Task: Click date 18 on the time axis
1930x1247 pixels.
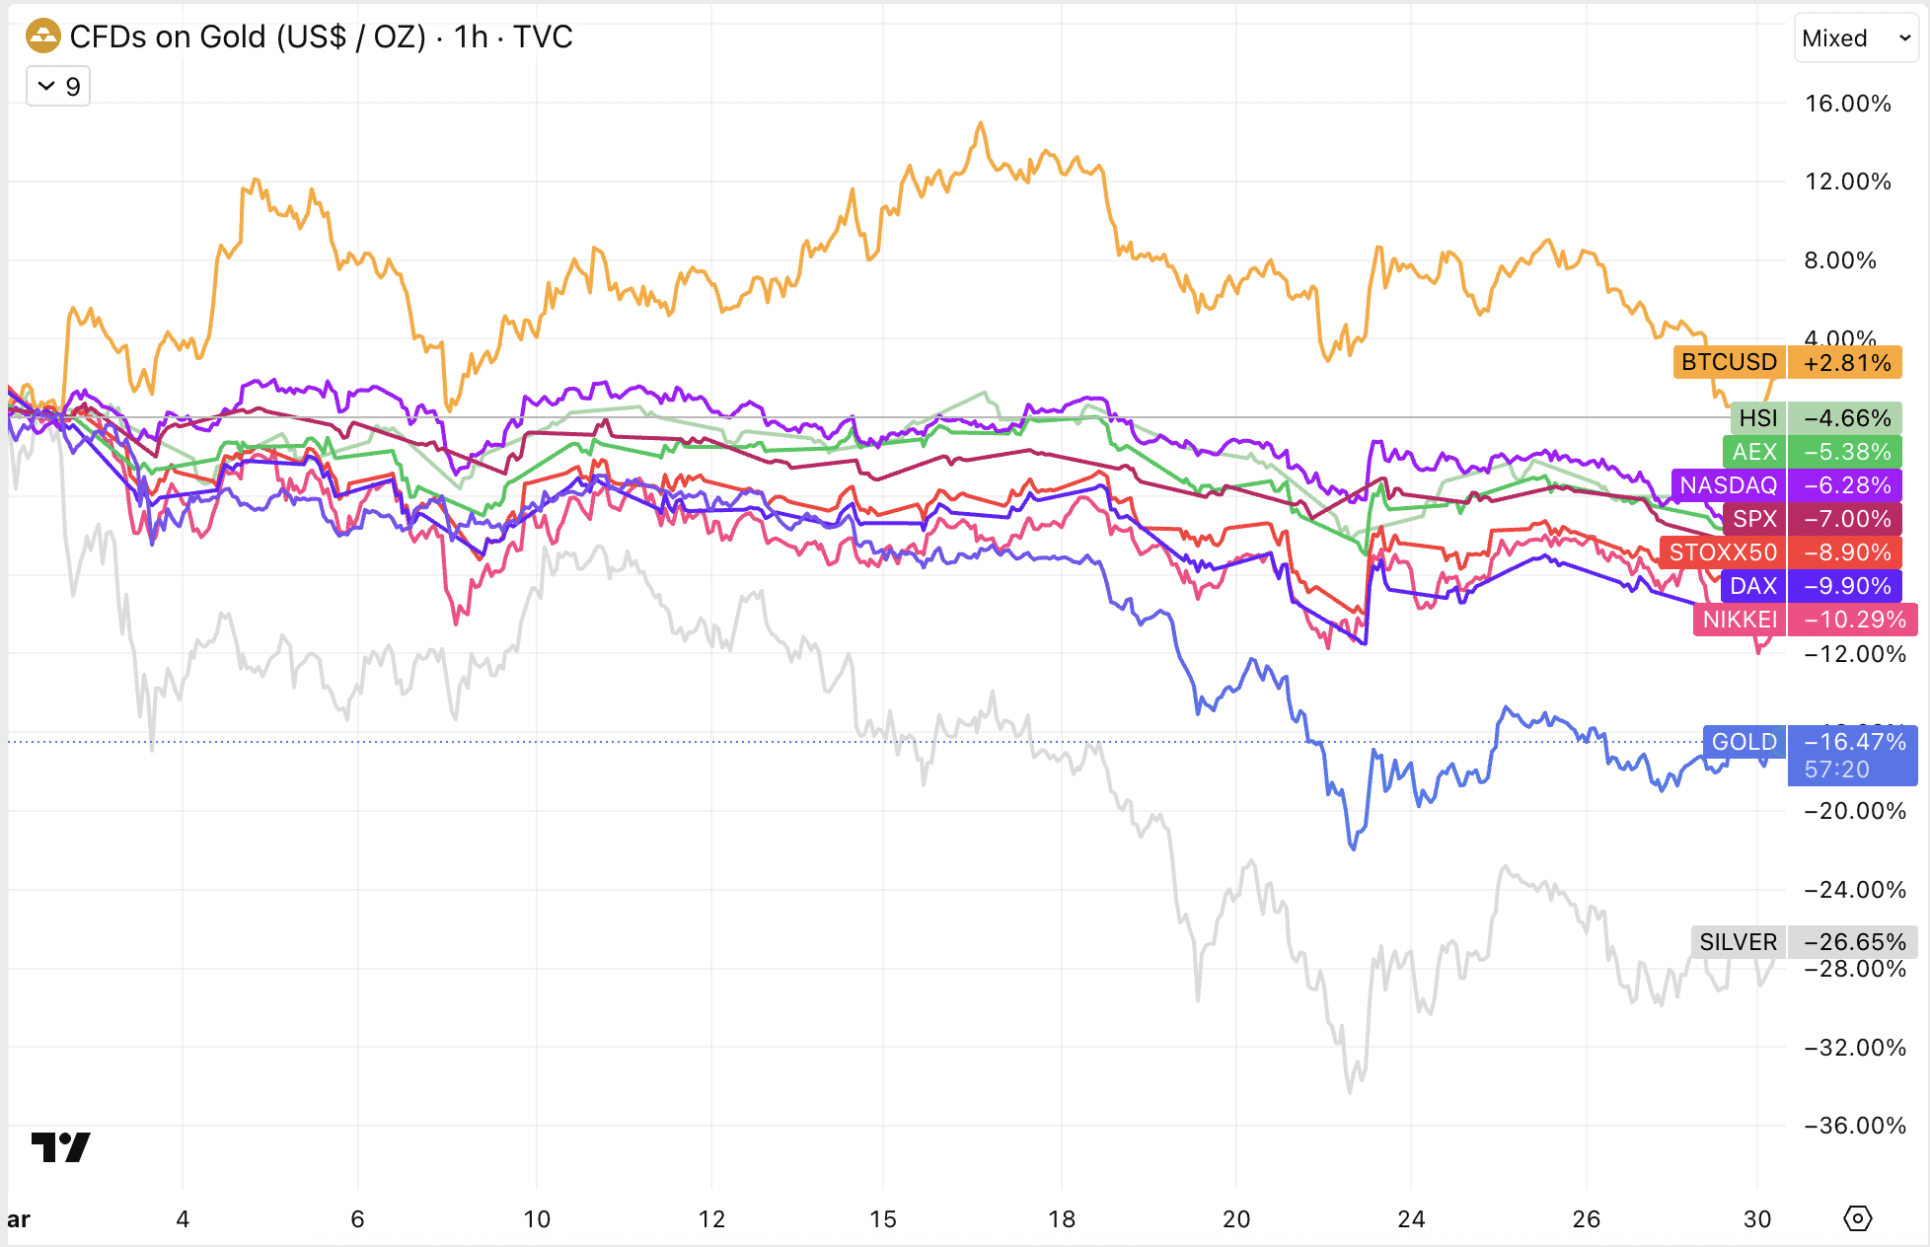Action: tap(1061, 1219)
